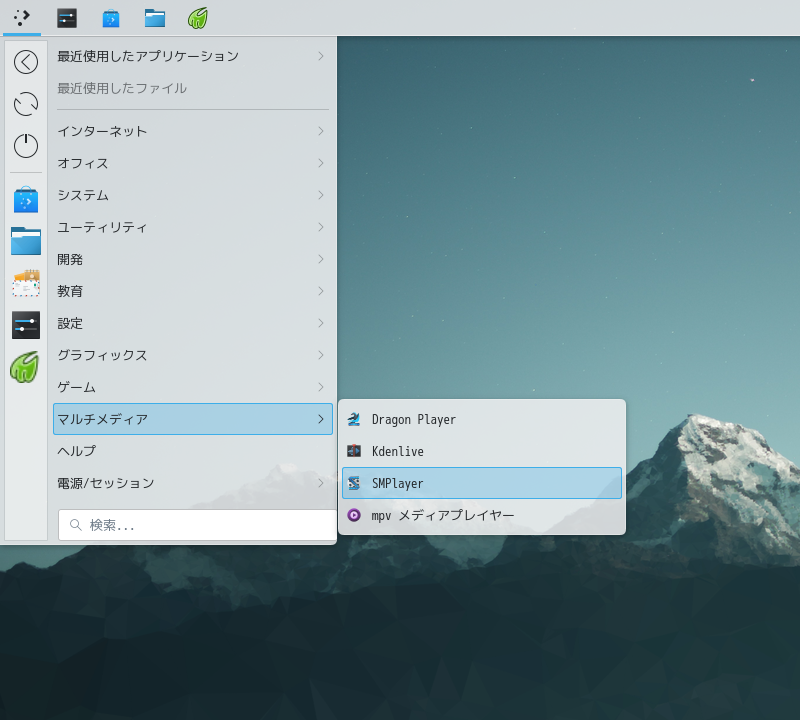Open the 開発 category
The image size is (800, 720).
(193, 259)
